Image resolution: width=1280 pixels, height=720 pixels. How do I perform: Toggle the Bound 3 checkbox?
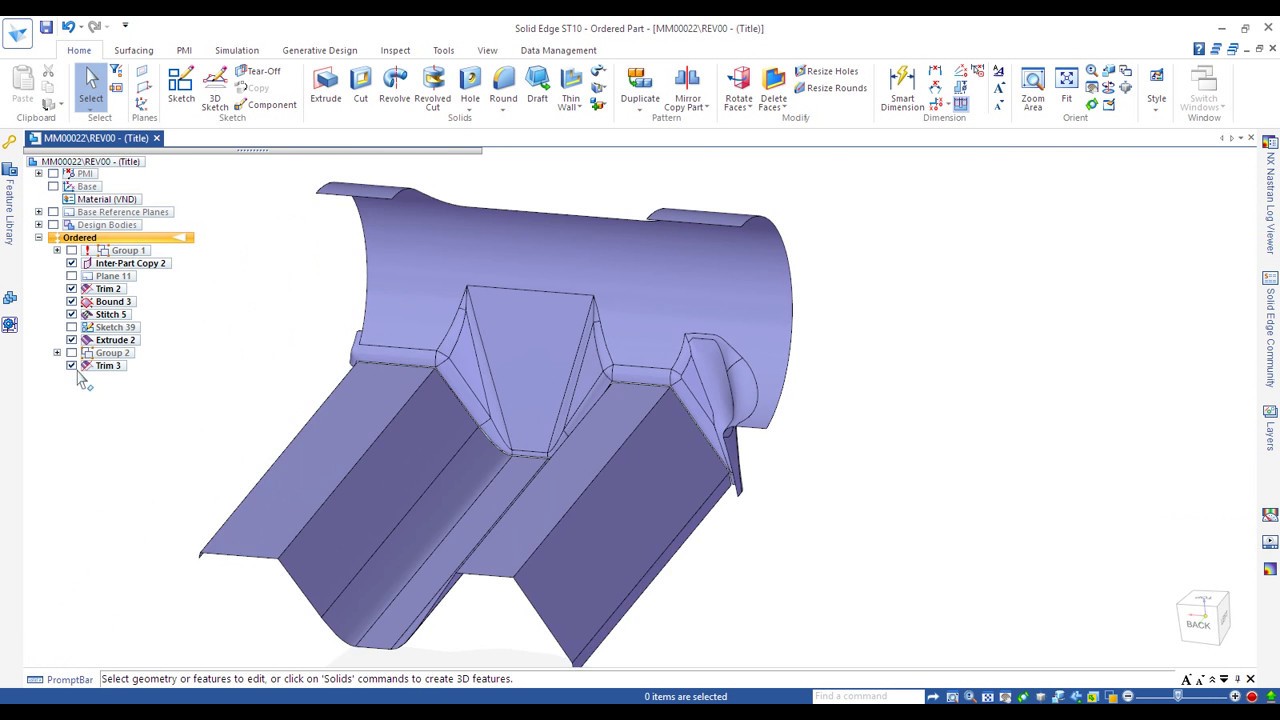point(71,302)
